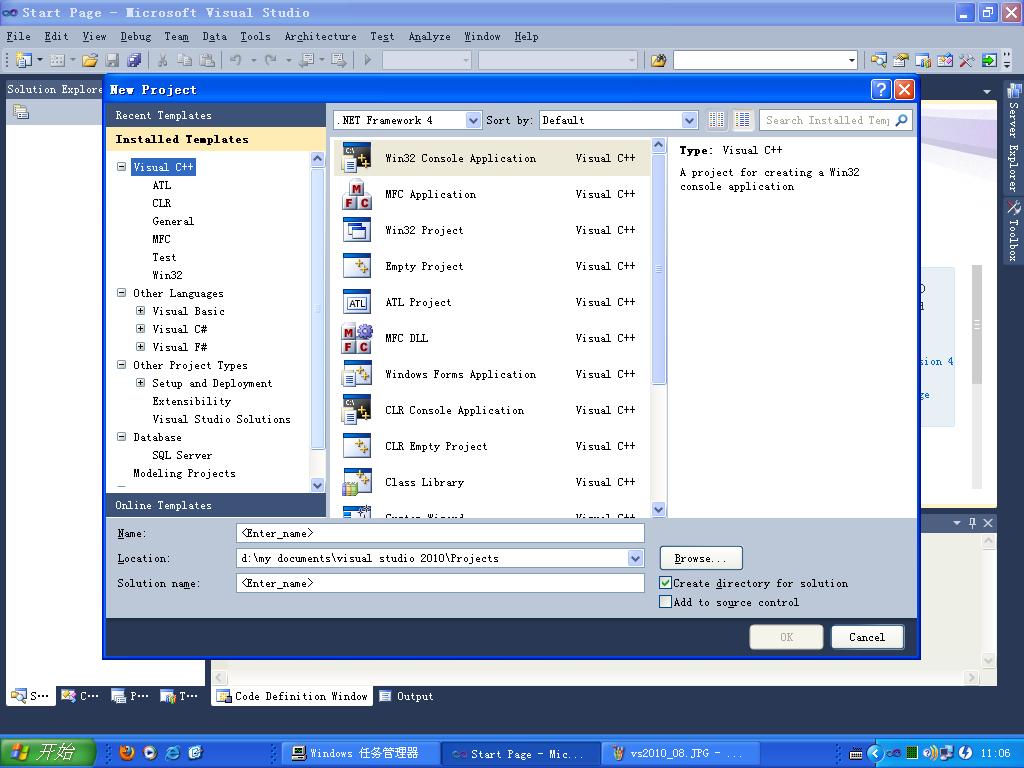Screen dimensions: 1024x768
Task: Open the Recent Templates section
Action: [216, 115]
